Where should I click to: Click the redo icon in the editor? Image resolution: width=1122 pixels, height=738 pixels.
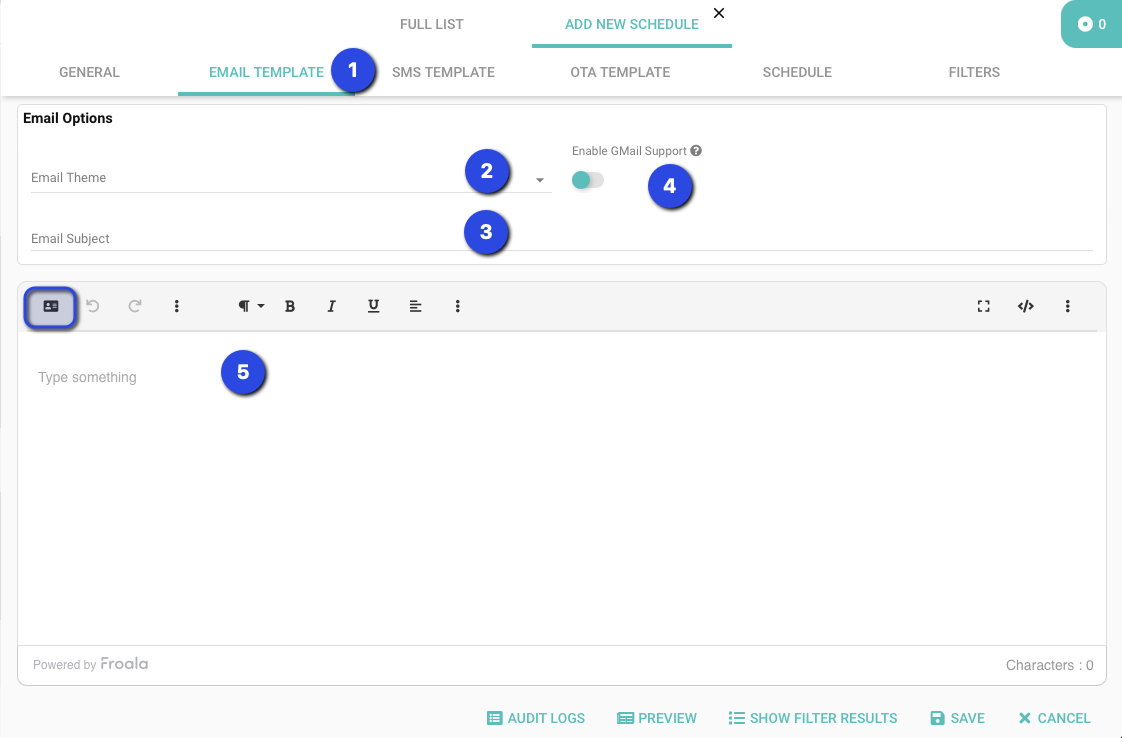pyautogui.click(x=135, y=307)
